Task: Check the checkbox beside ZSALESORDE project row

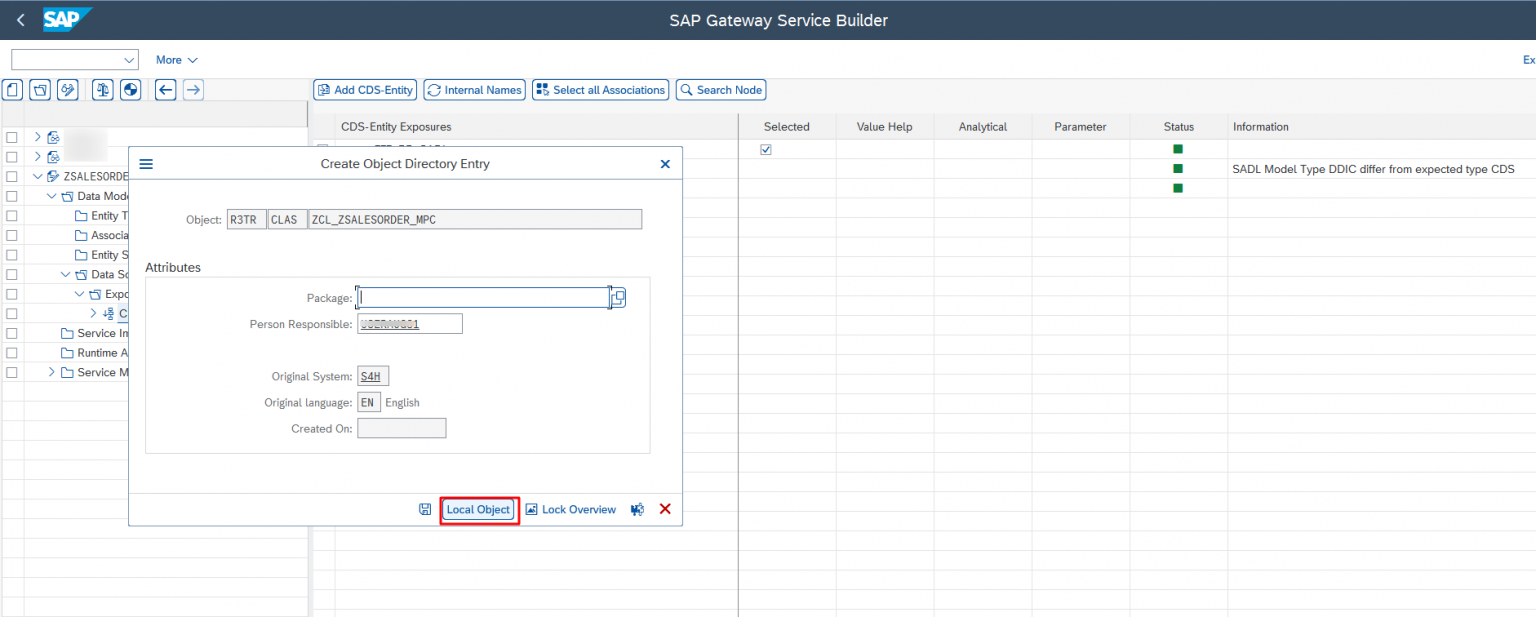Action: (11, 176)
